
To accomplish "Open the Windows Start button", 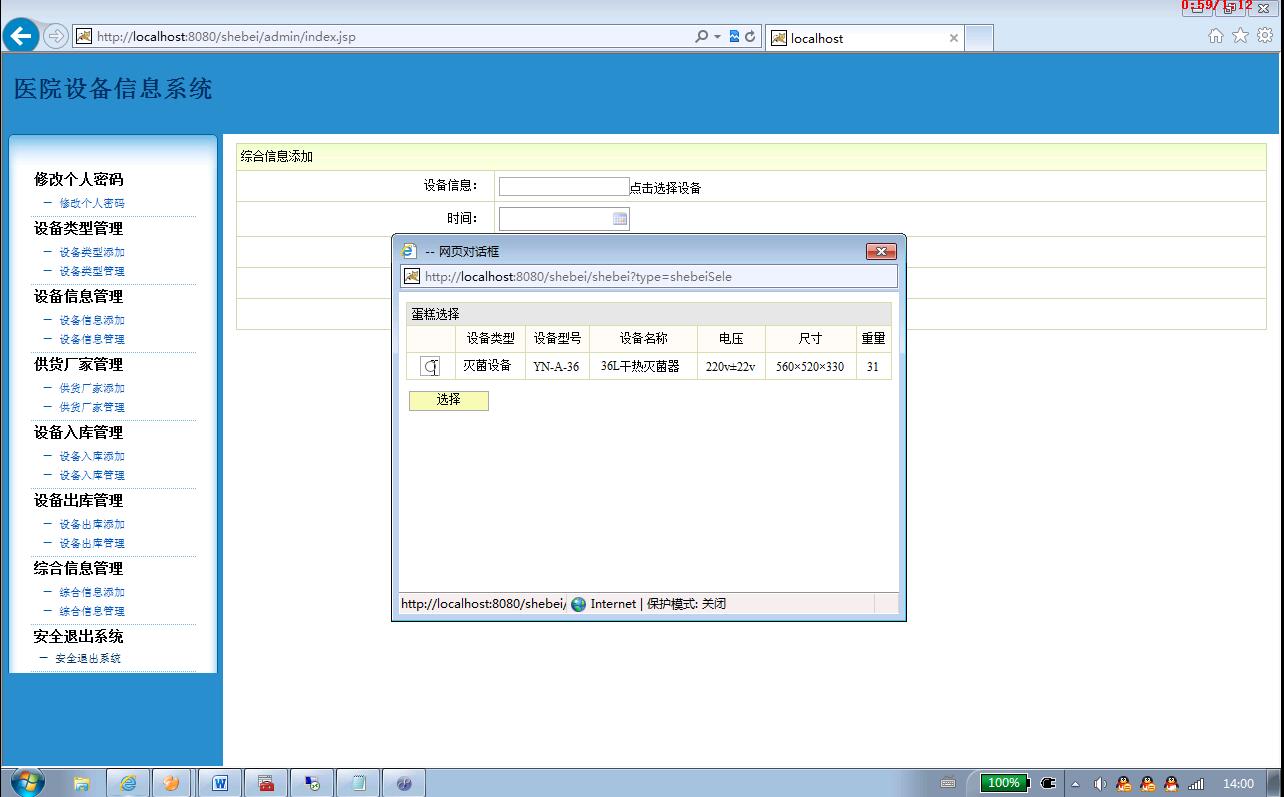I will [28, 782].
